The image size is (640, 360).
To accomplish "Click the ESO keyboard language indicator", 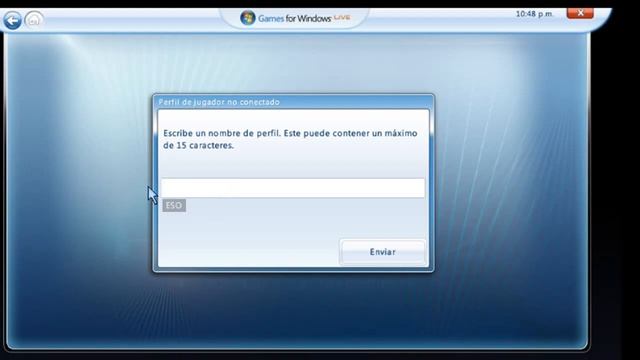I will (x=174, y=205).
